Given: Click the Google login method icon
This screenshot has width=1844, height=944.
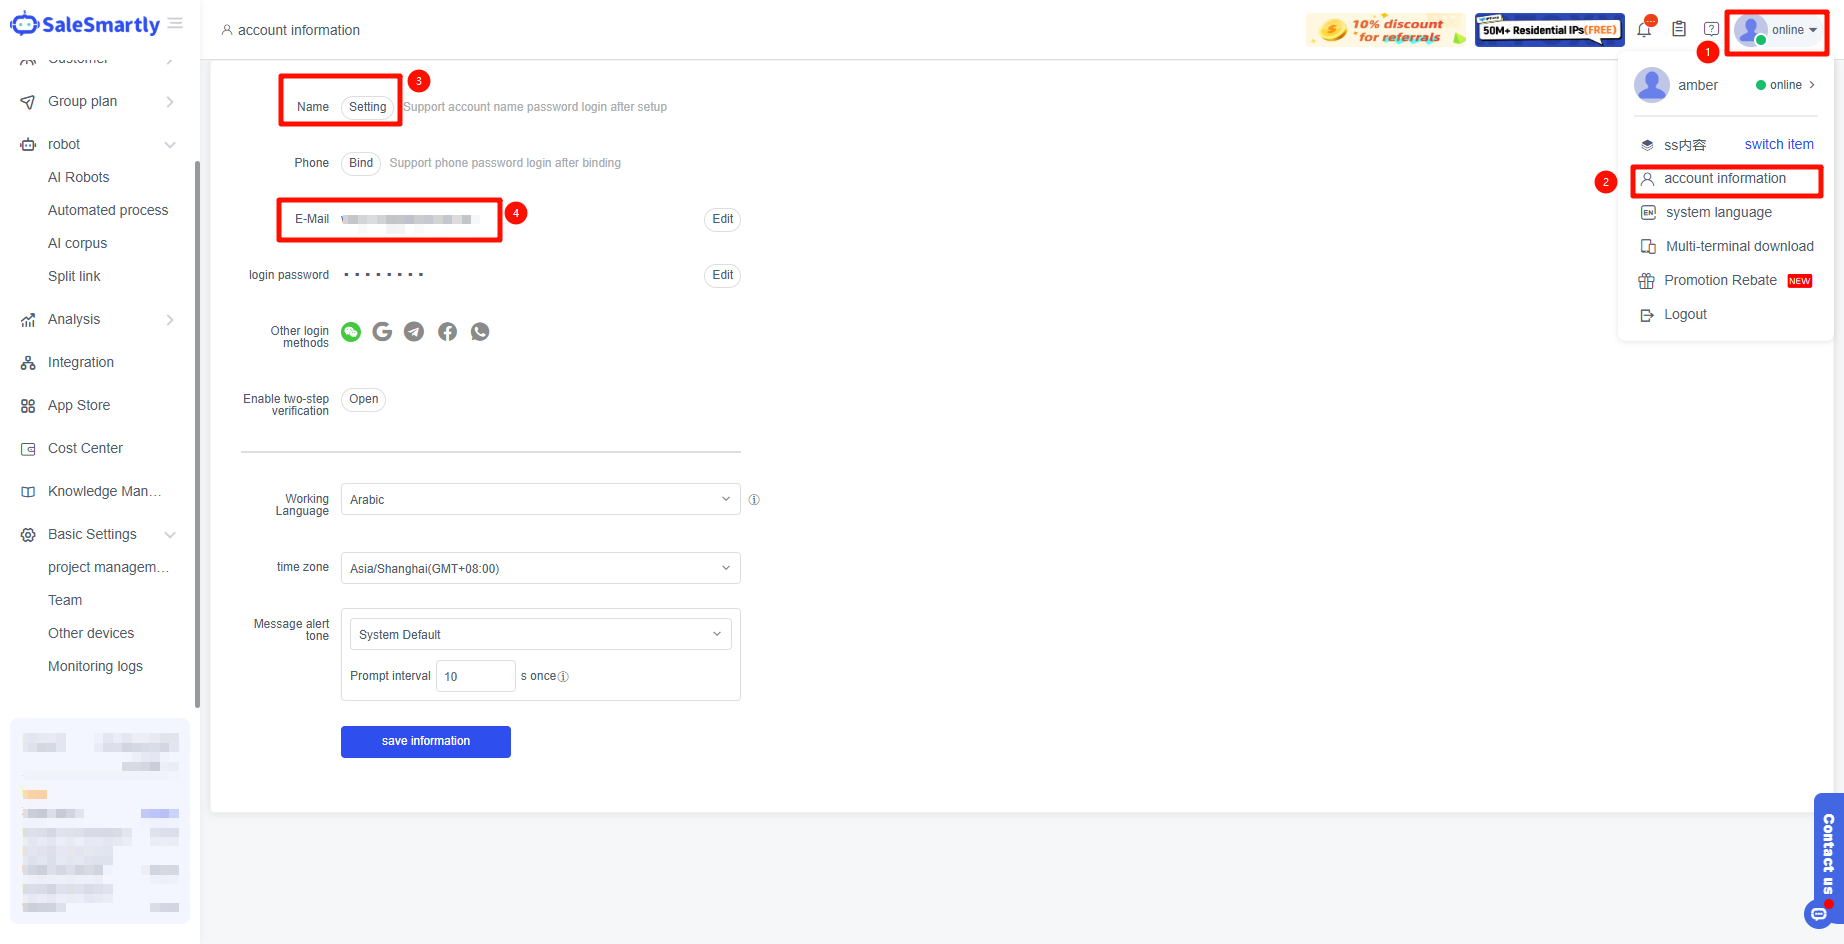Looking at the screenshot, I should (x=382, y=332).
